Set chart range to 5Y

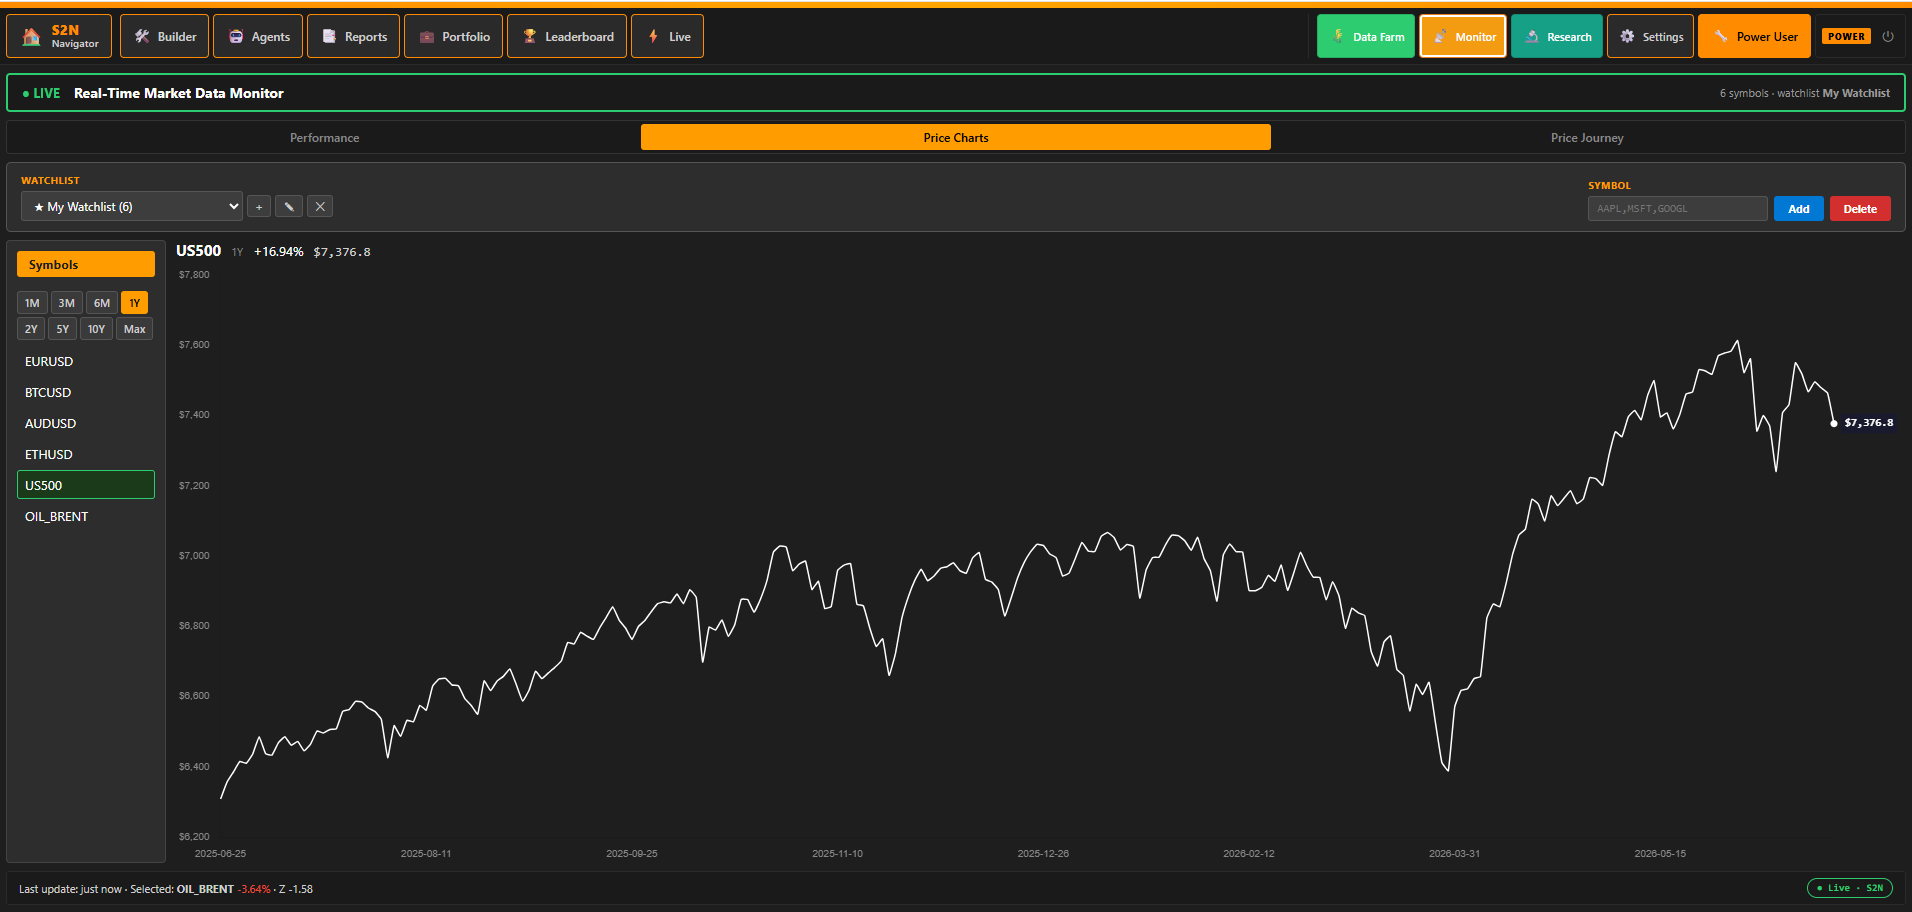63,328
